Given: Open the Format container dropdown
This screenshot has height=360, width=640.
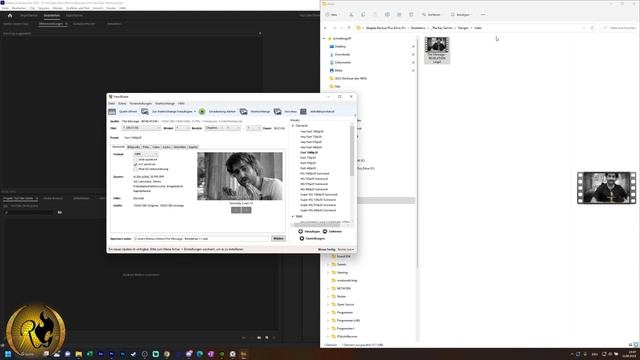Looking at the screenshot, I should click(x=145, y=154).
